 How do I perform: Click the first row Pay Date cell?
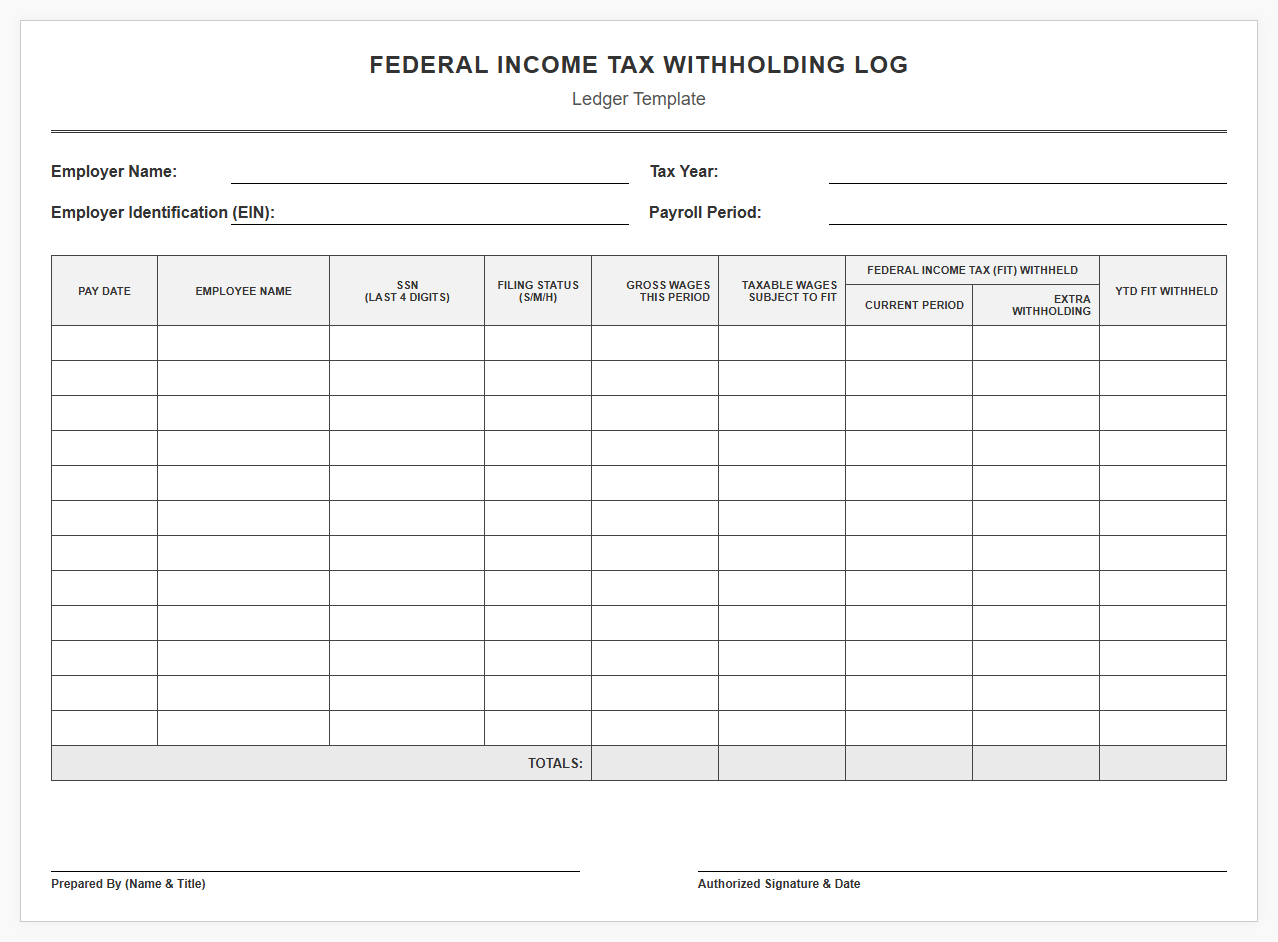click(104, 343)
